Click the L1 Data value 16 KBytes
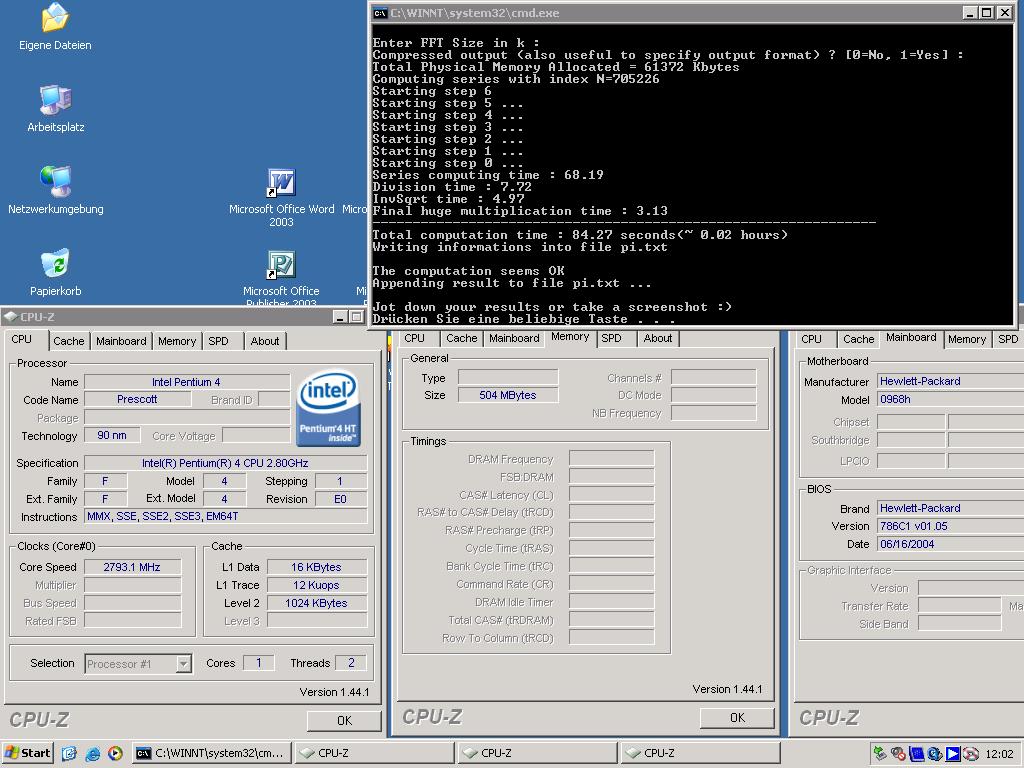This screenshot has width=1024, height=768. pos(317,567)
